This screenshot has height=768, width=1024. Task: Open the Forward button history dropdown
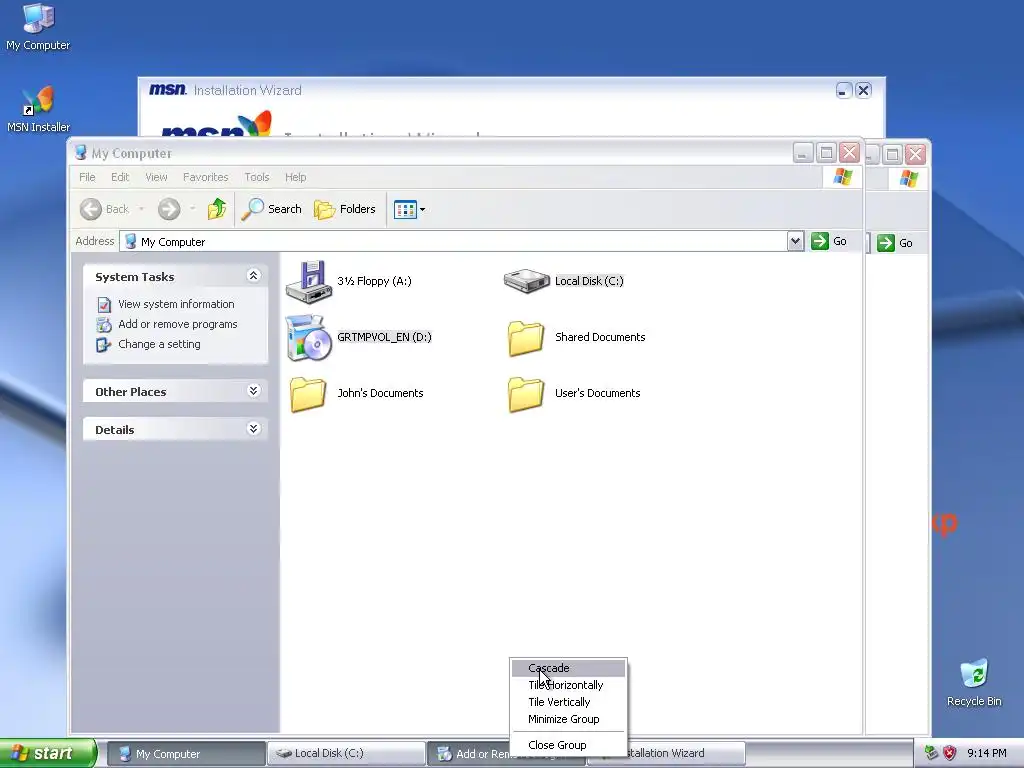[x=193, y=209]
